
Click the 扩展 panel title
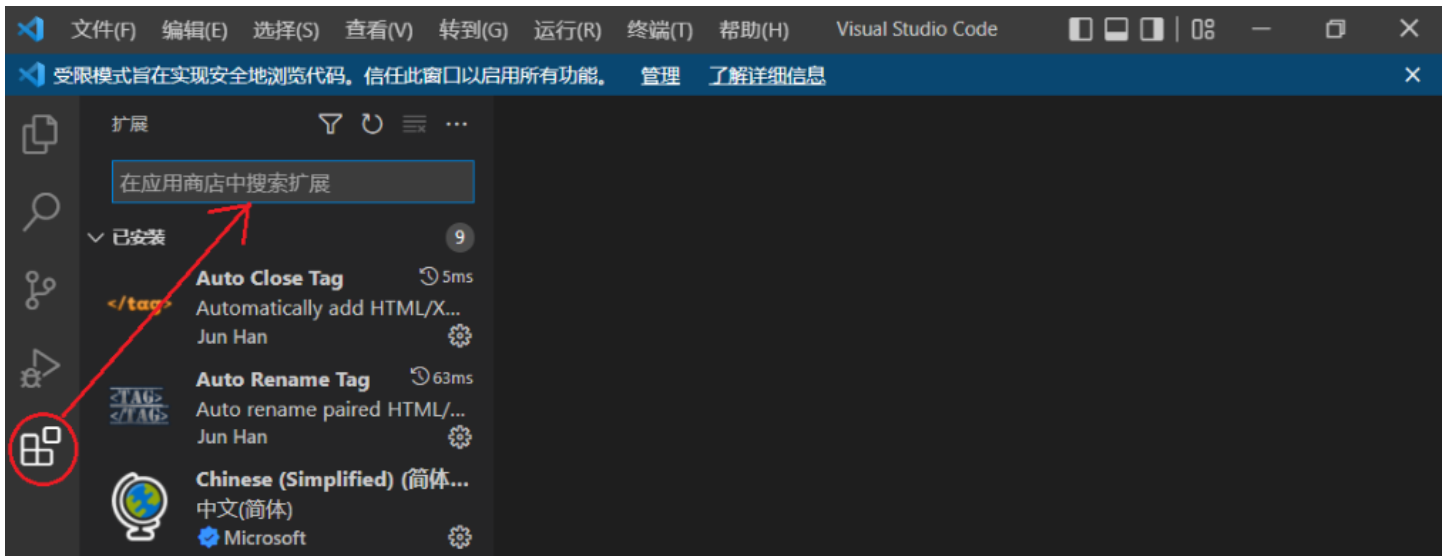pyautogui.click(x=130, y=124)
